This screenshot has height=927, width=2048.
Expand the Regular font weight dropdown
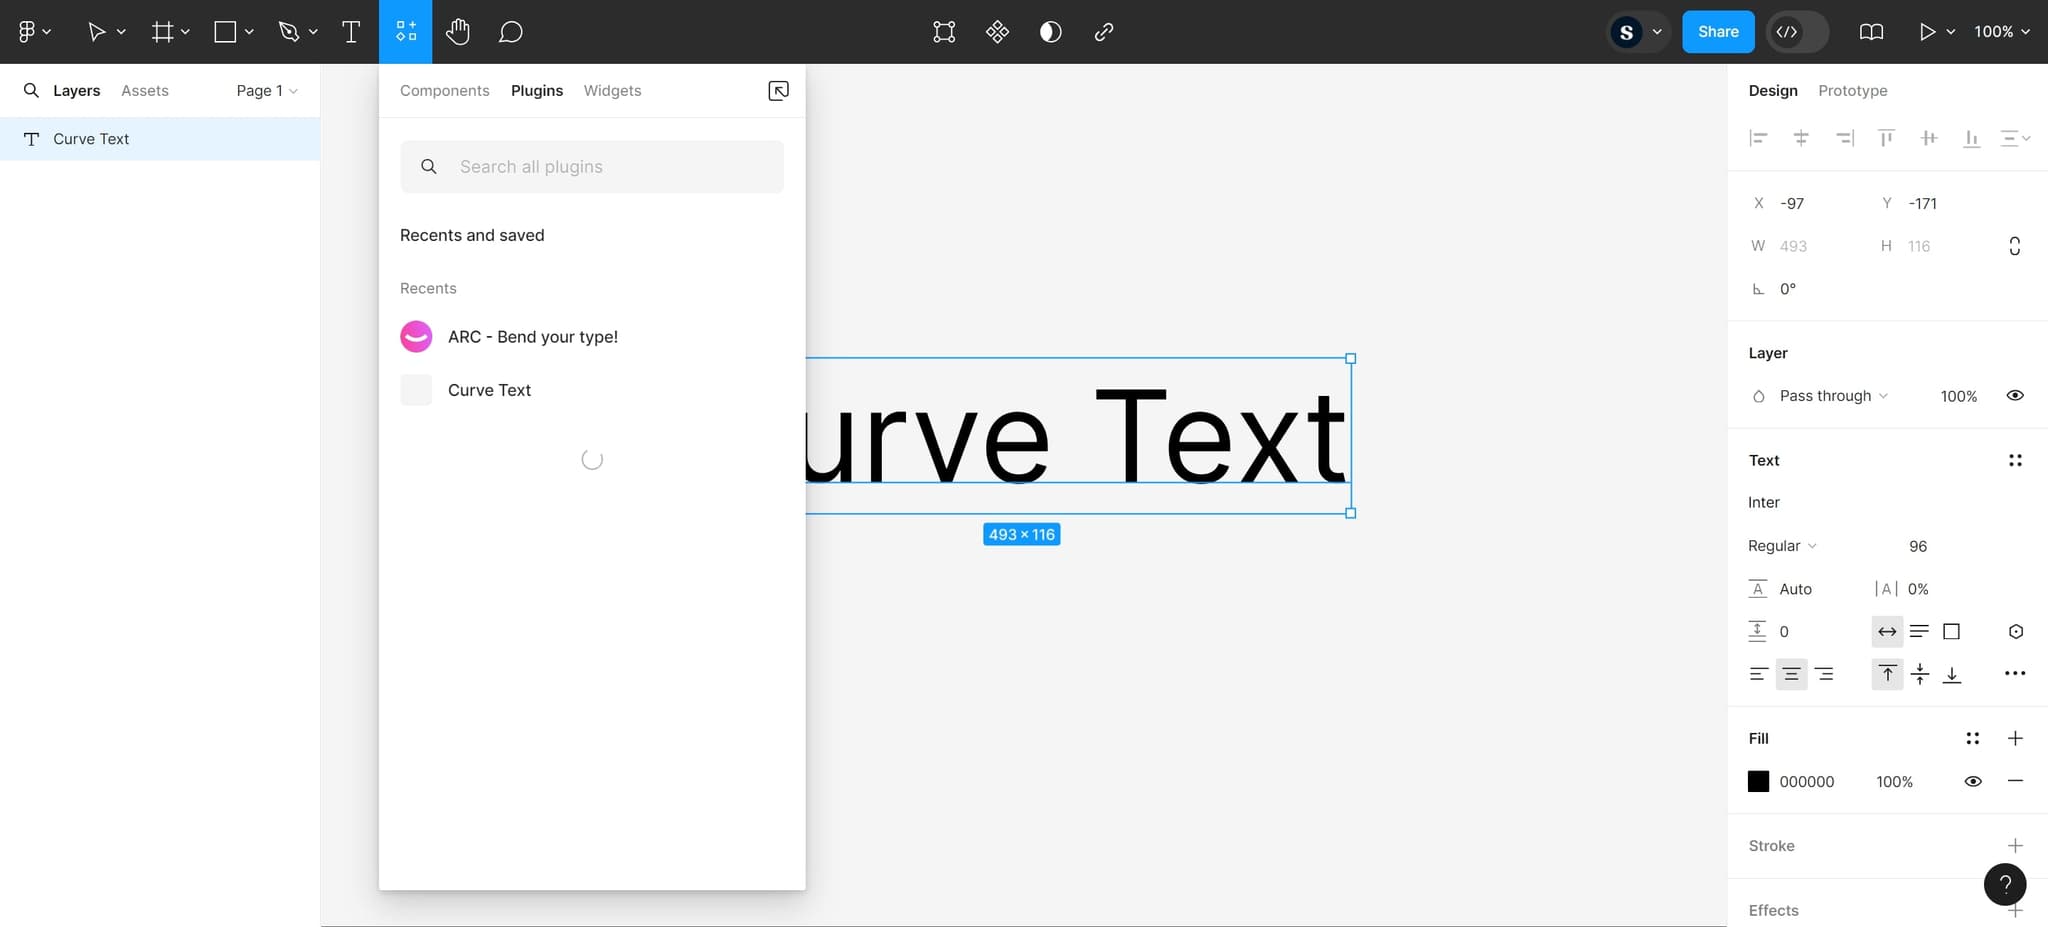pos(1782,546)
